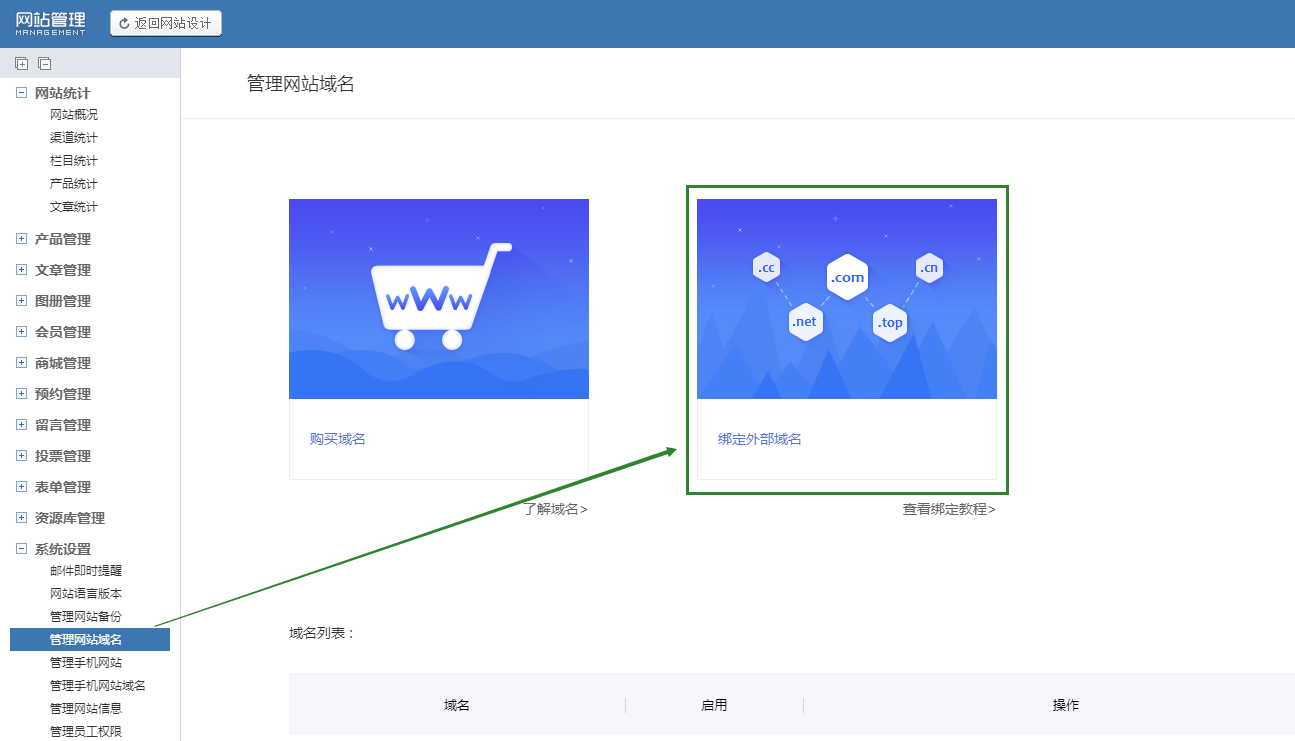Viewport: 1295px width, 741px height.
Task: View the 查看绑定教程 tutorial link
Action: pyautogui.click(x=948, y=509)
